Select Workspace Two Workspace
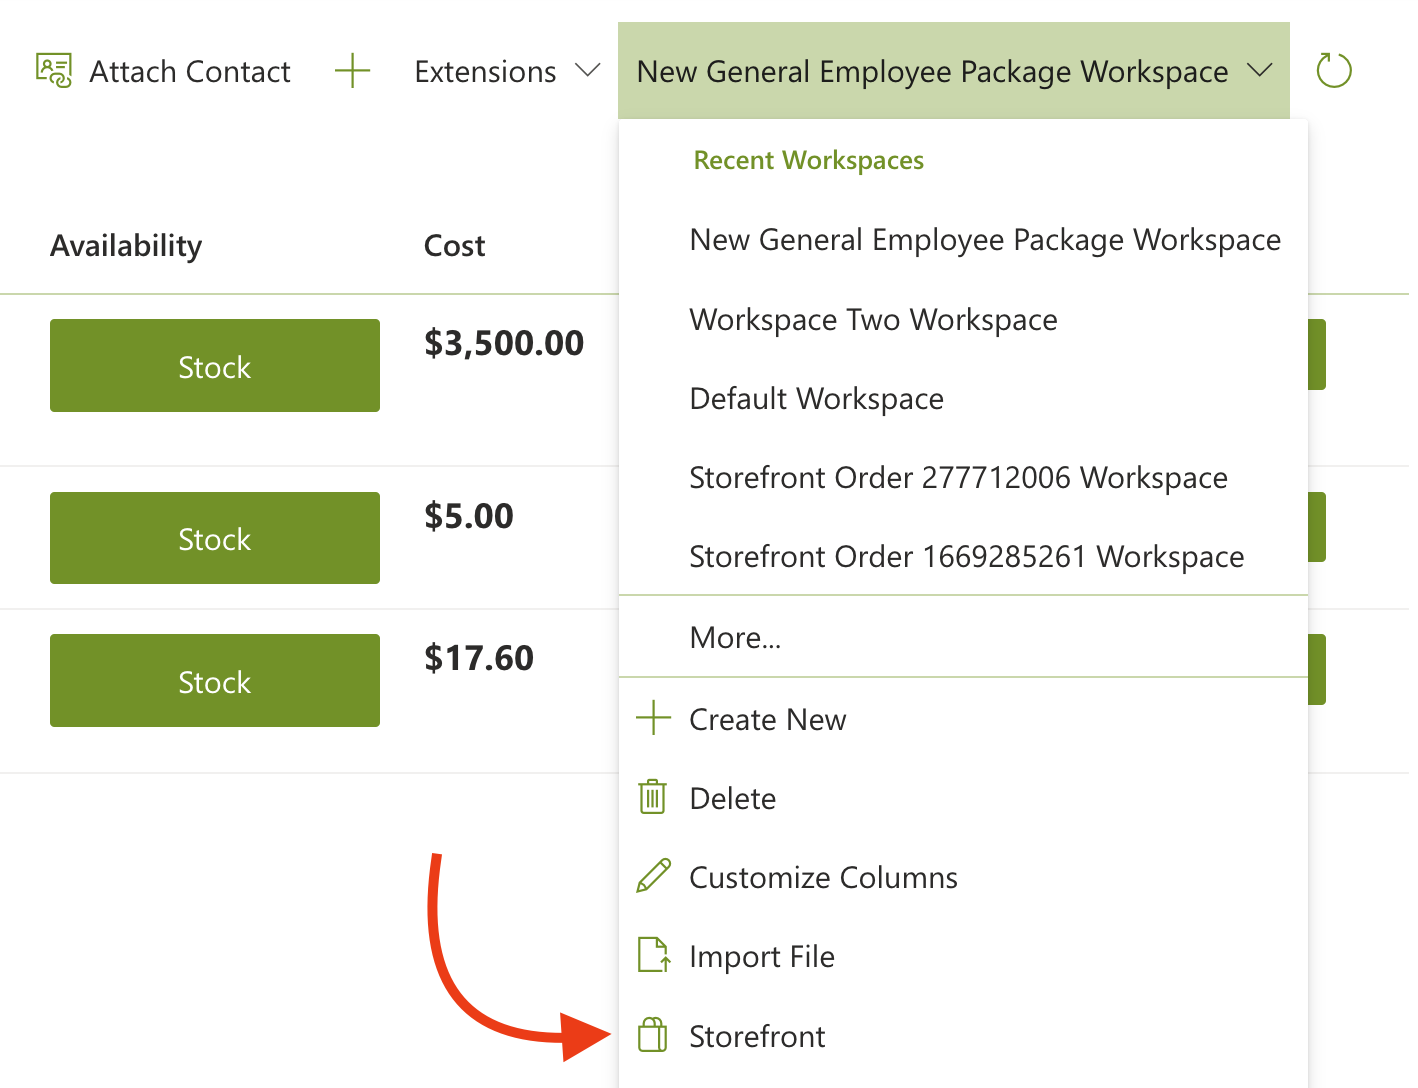The image size is (1418, 1088). [x=873, y=319]
